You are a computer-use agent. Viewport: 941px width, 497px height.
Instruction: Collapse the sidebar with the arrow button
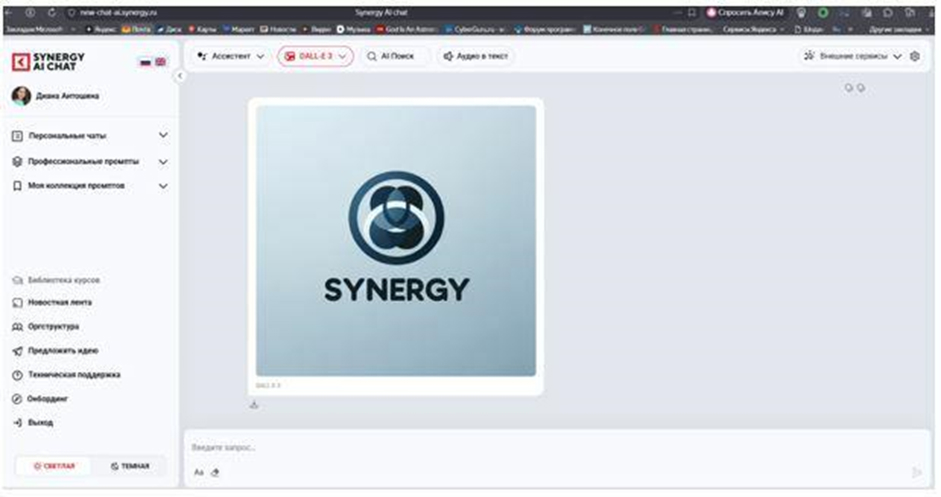click(179, 76)
